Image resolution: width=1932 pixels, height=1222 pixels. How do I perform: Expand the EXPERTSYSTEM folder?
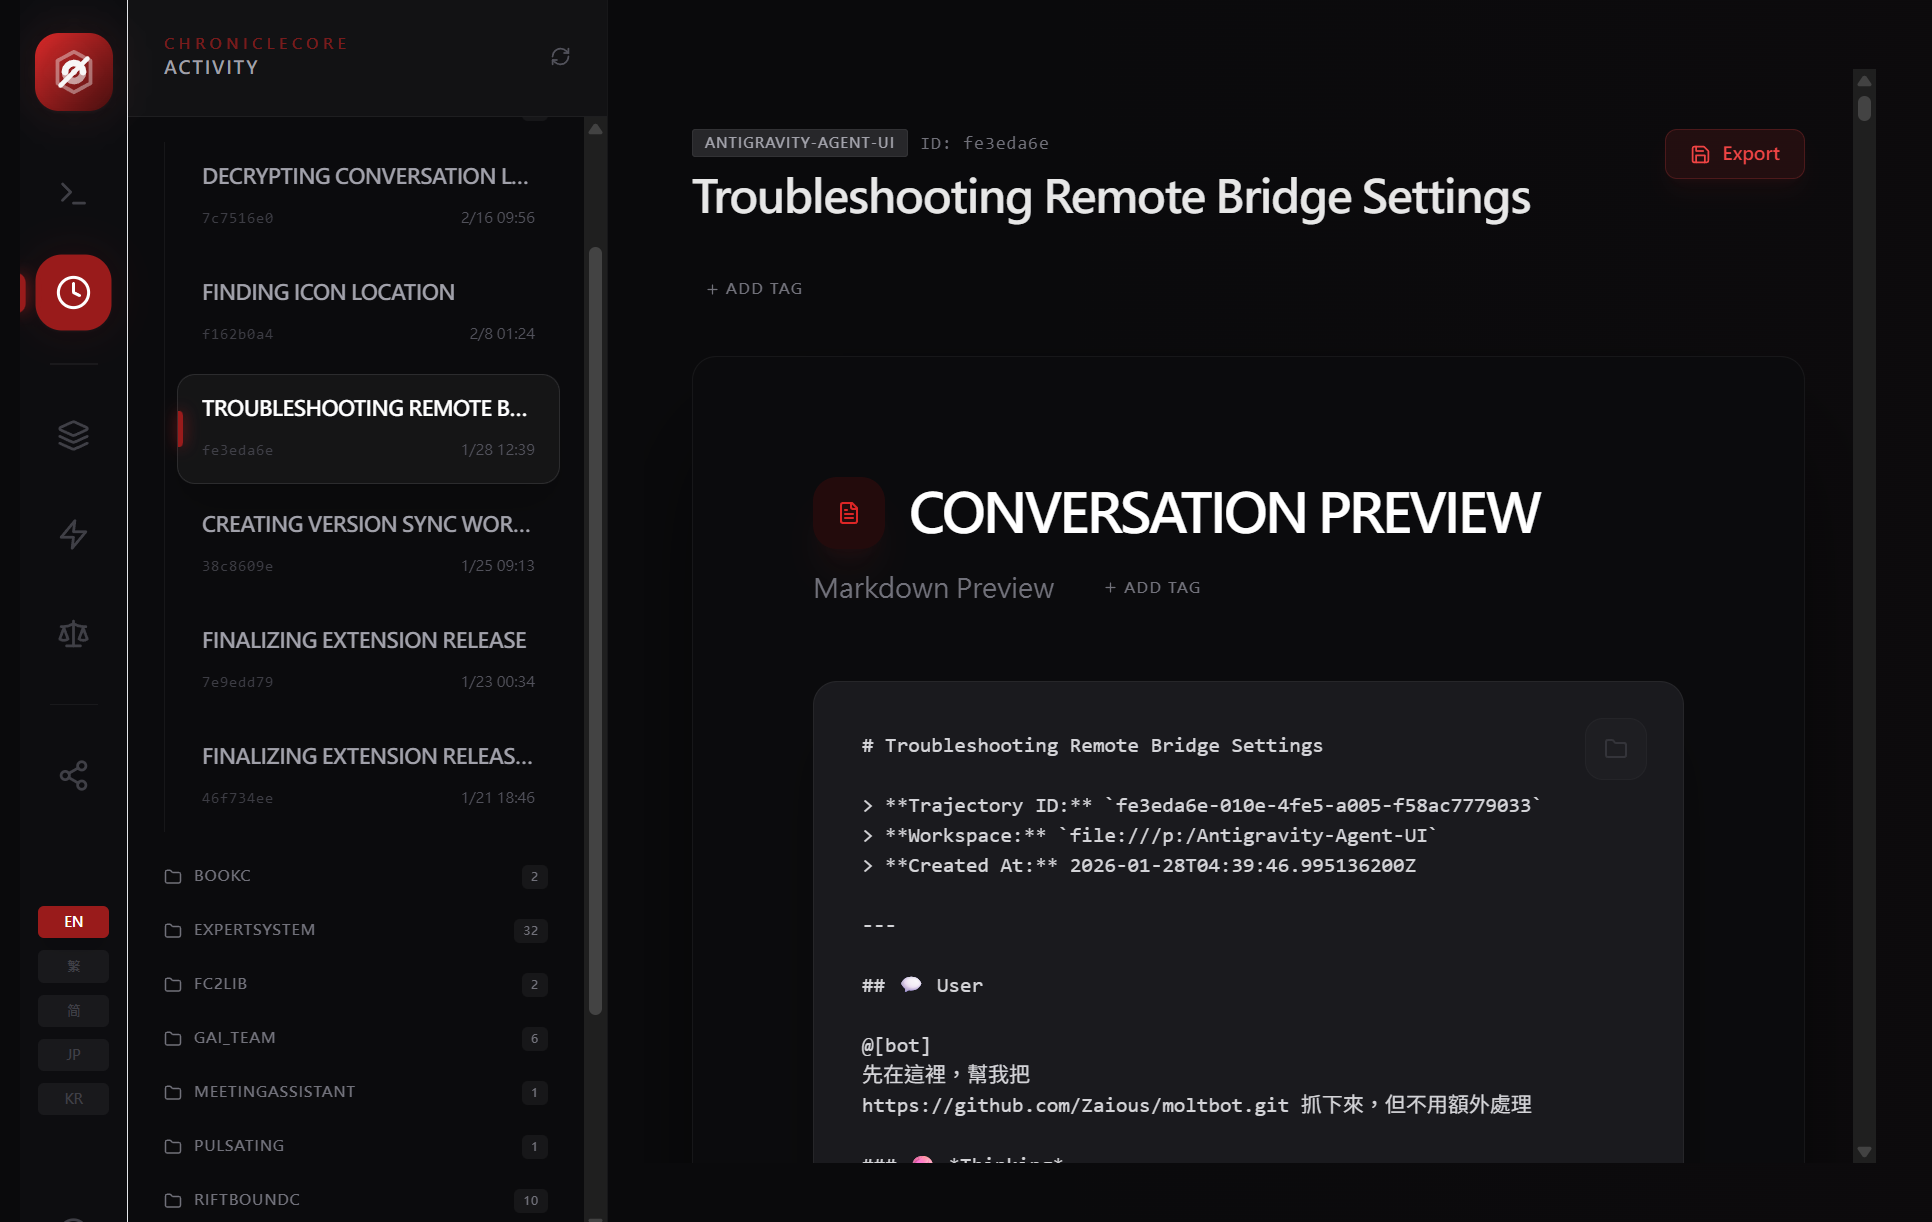[x=255, y=930]
